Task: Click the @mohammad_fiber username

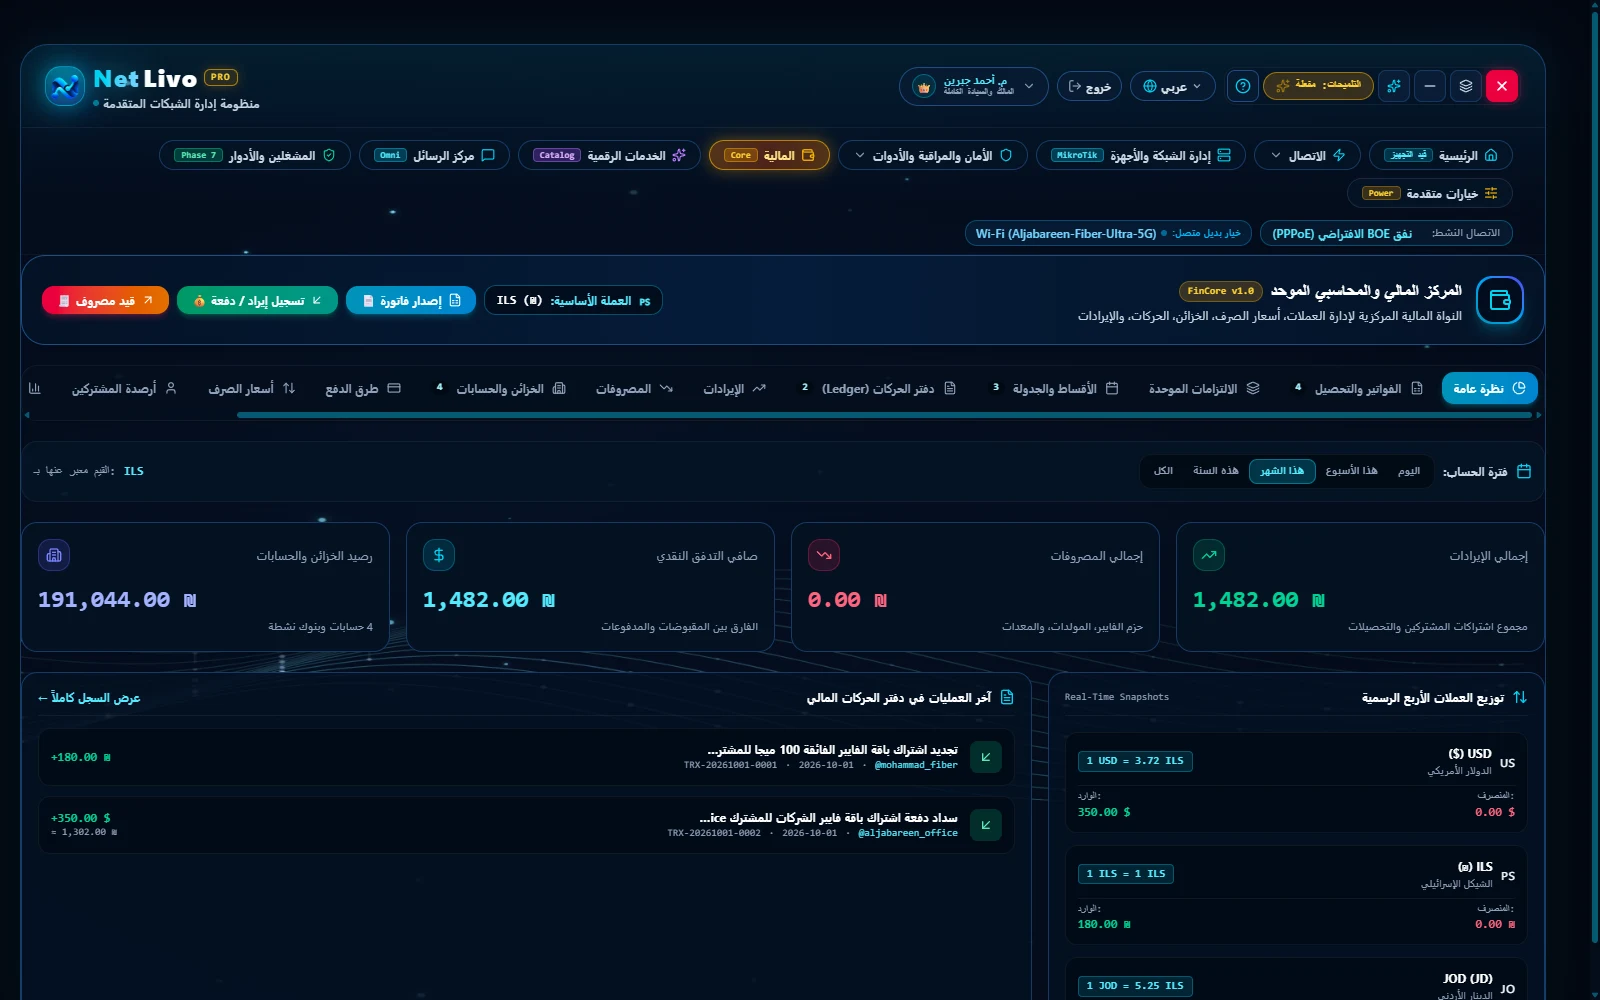Action: 916,765
